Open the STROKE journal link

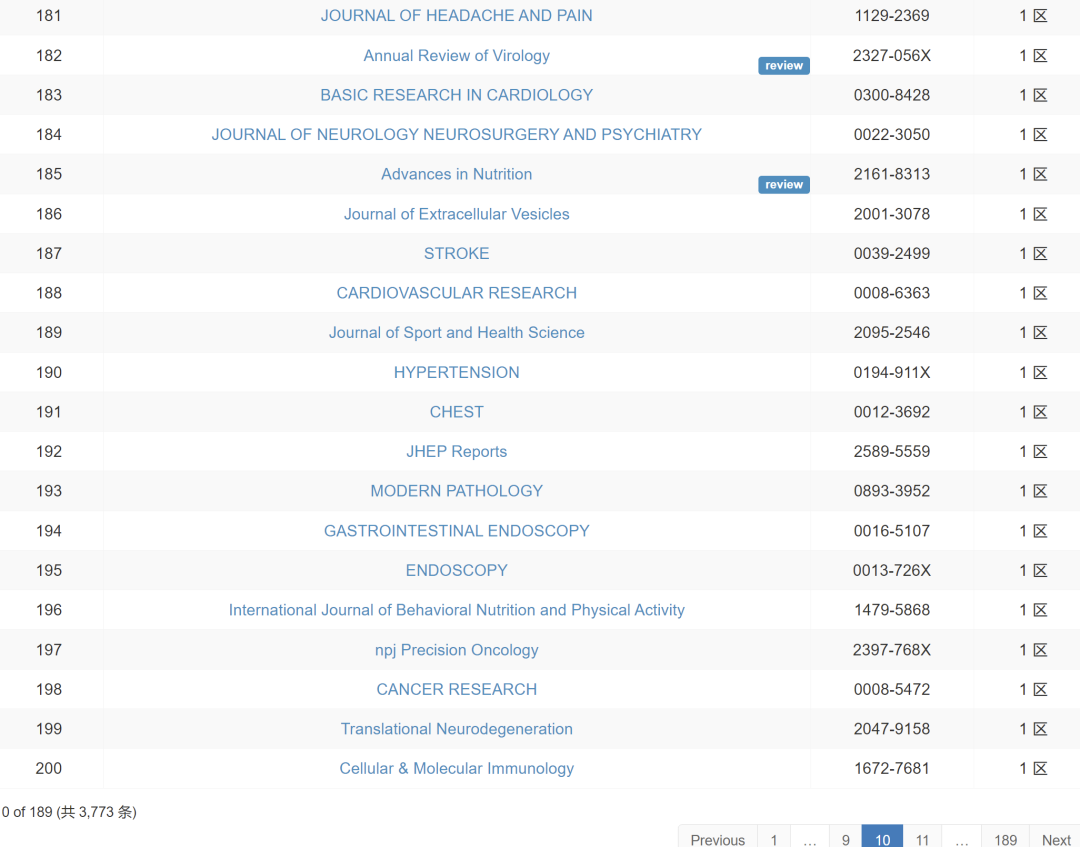[x=456, y=253]
